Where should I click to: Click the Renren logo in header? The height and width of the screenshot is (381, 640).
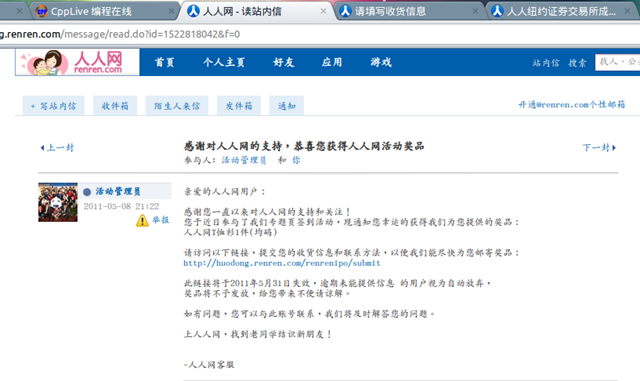[78, 62]
